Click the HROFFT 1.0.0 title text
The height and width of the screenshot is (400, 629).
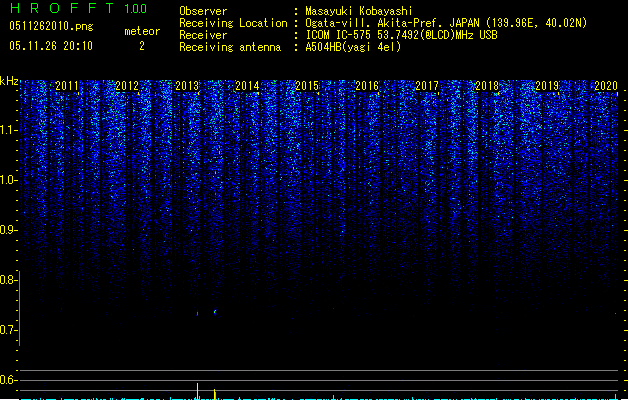tap(78, 8)
